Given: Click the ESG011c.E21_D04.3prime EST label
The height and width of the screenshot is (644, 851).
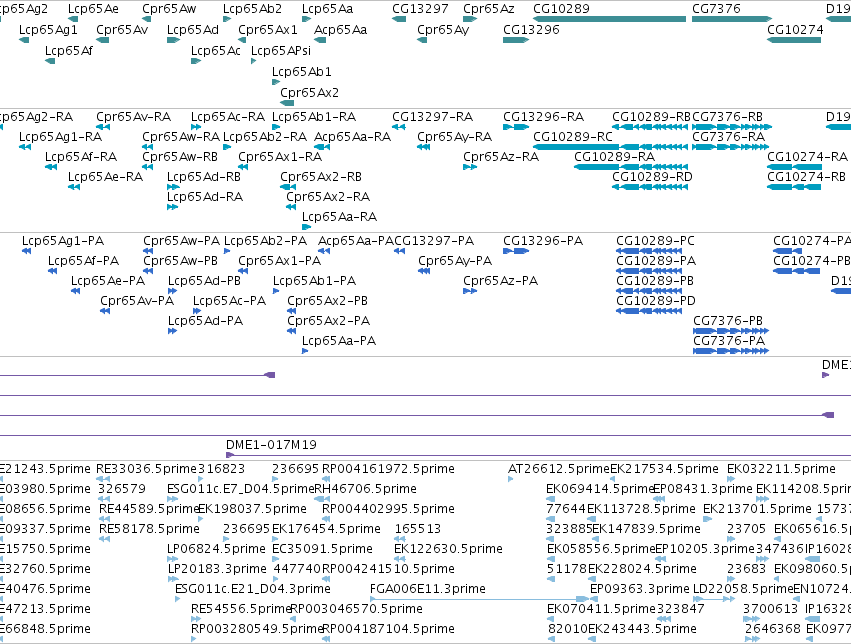Looking at the screenshot, I should pyautogui.click(x=253, y=589).
